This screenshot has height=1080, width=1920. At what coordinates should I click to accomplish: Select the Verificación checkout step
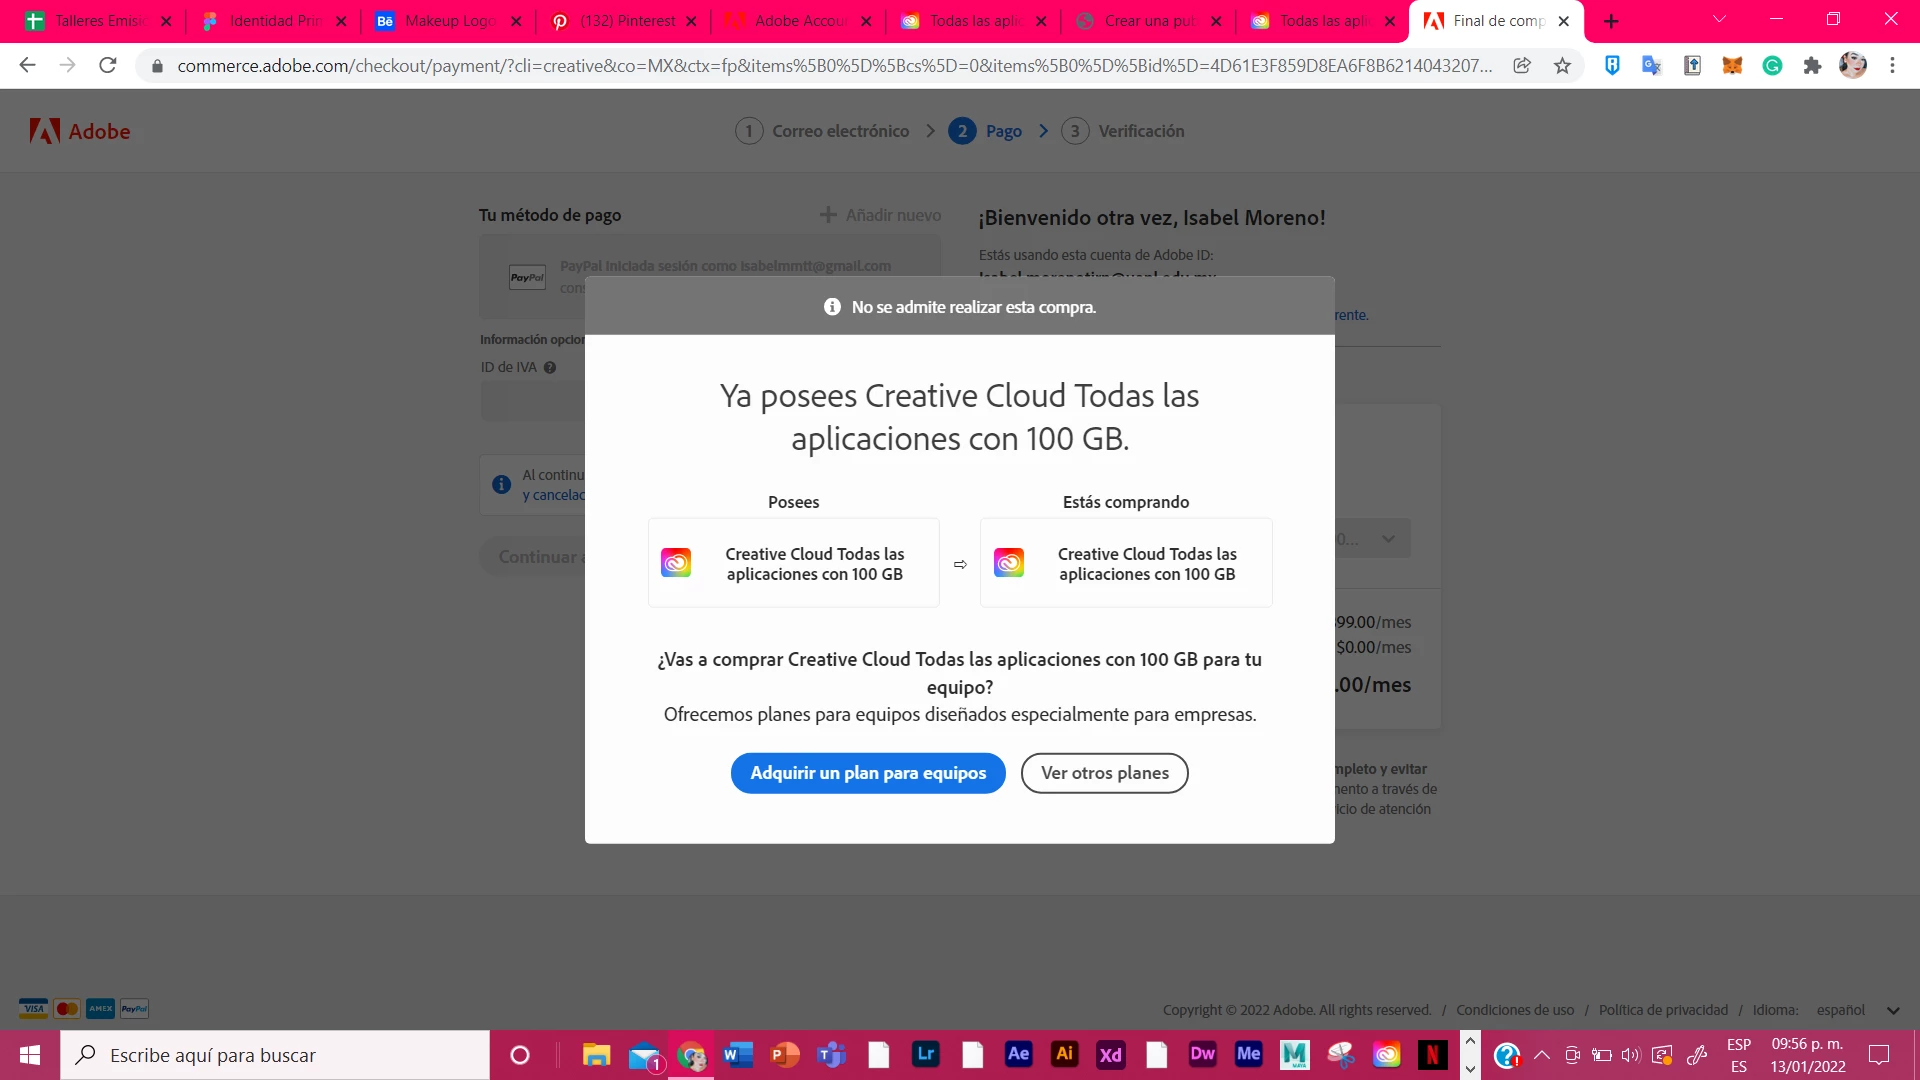[1123, 131]
